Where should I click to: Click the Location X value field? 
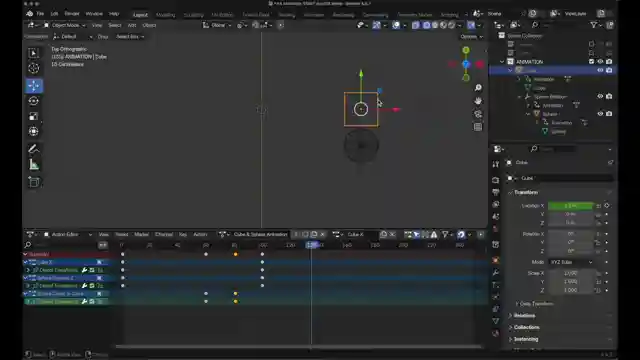[571, 206]
